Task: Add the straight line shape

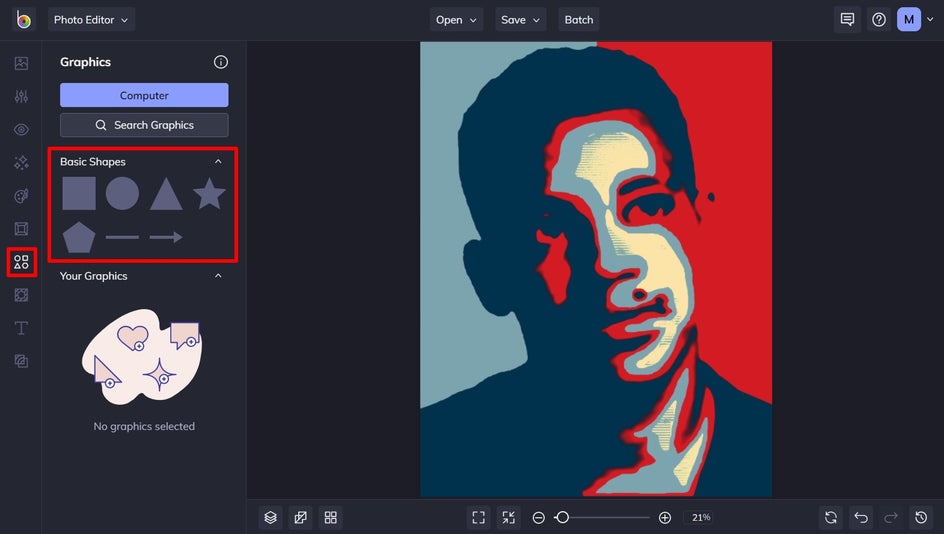Action: coord(122,237)
